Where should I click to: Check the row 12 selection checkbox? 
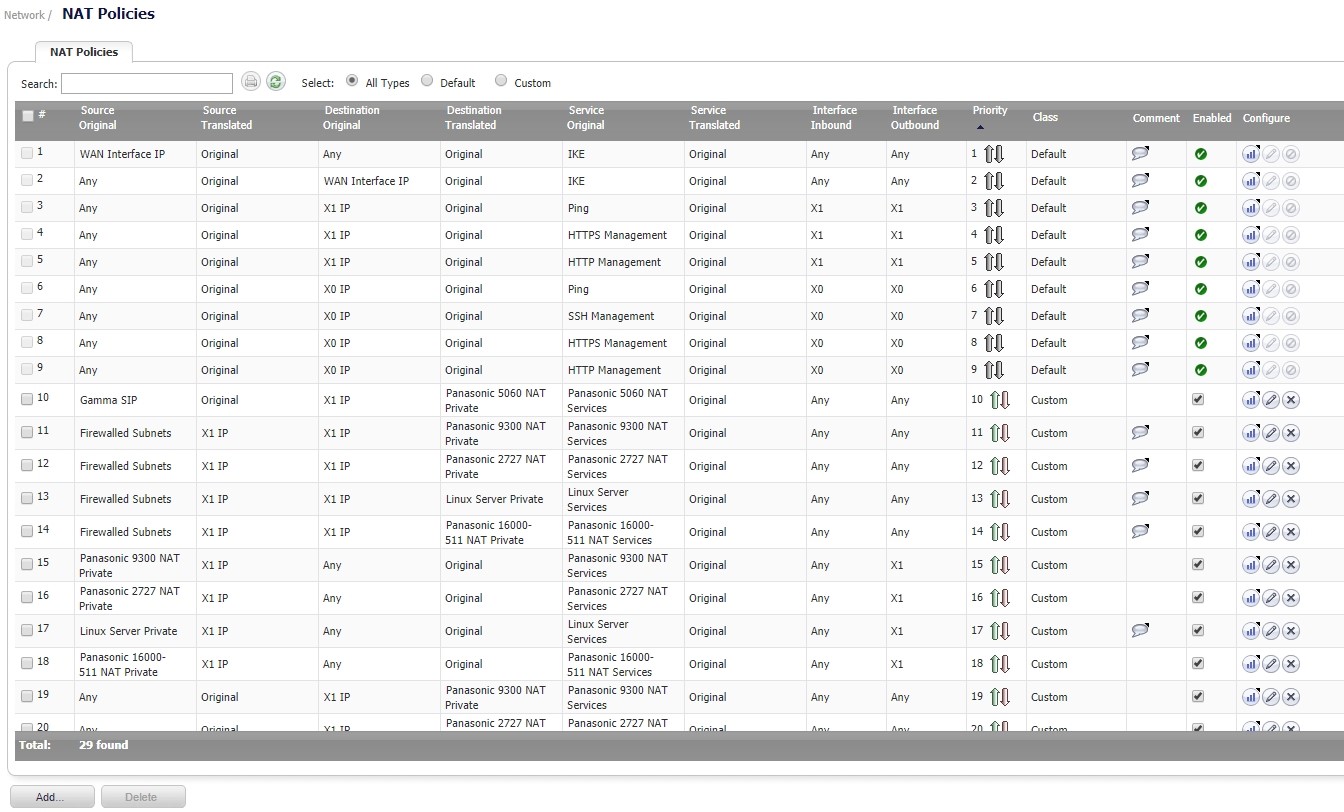27,465
